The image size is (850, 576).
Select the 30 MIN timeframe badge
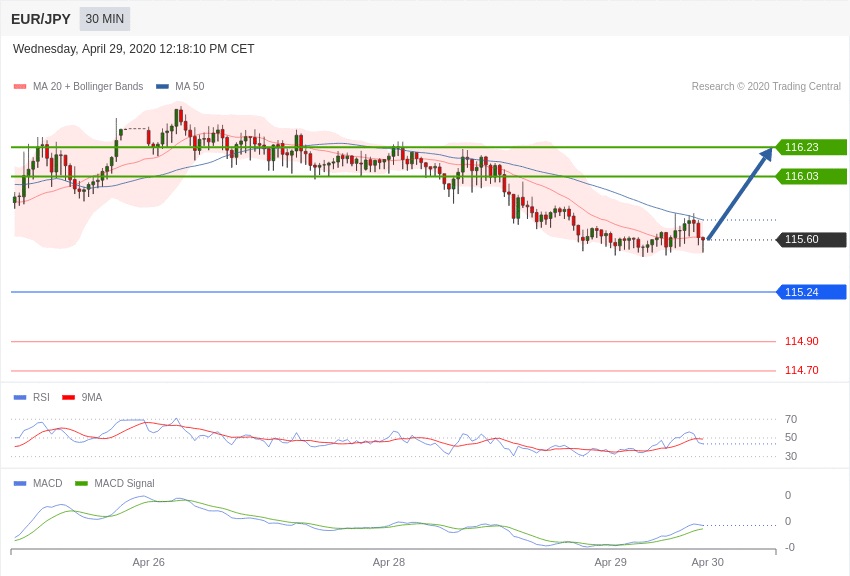[x=105, y=19]
